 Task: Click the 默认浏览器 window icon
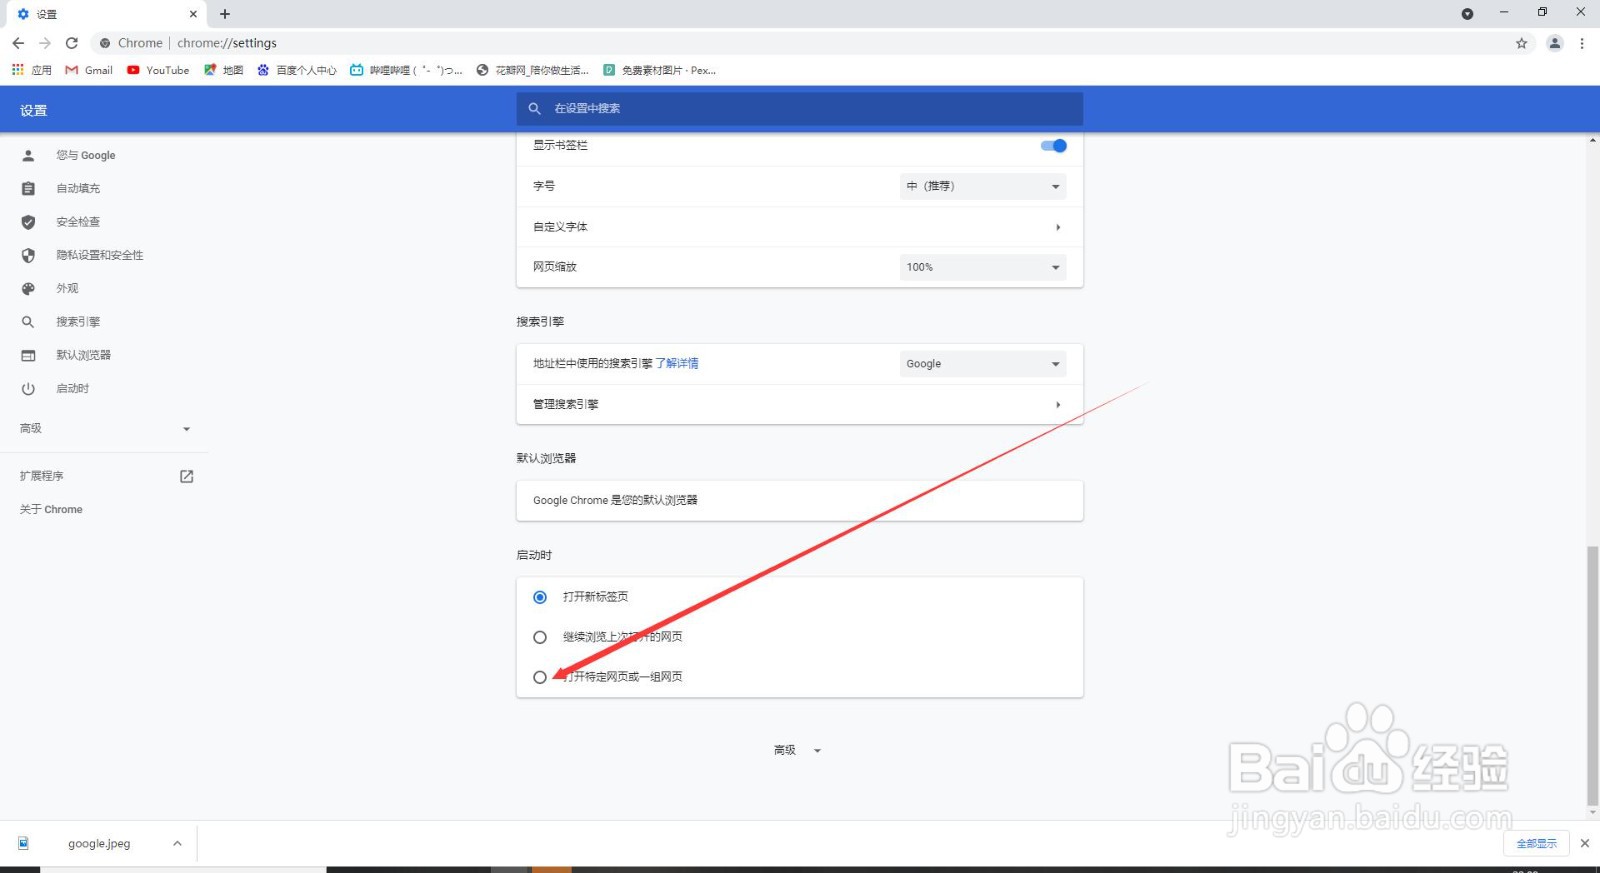click(x=28, y=355)
